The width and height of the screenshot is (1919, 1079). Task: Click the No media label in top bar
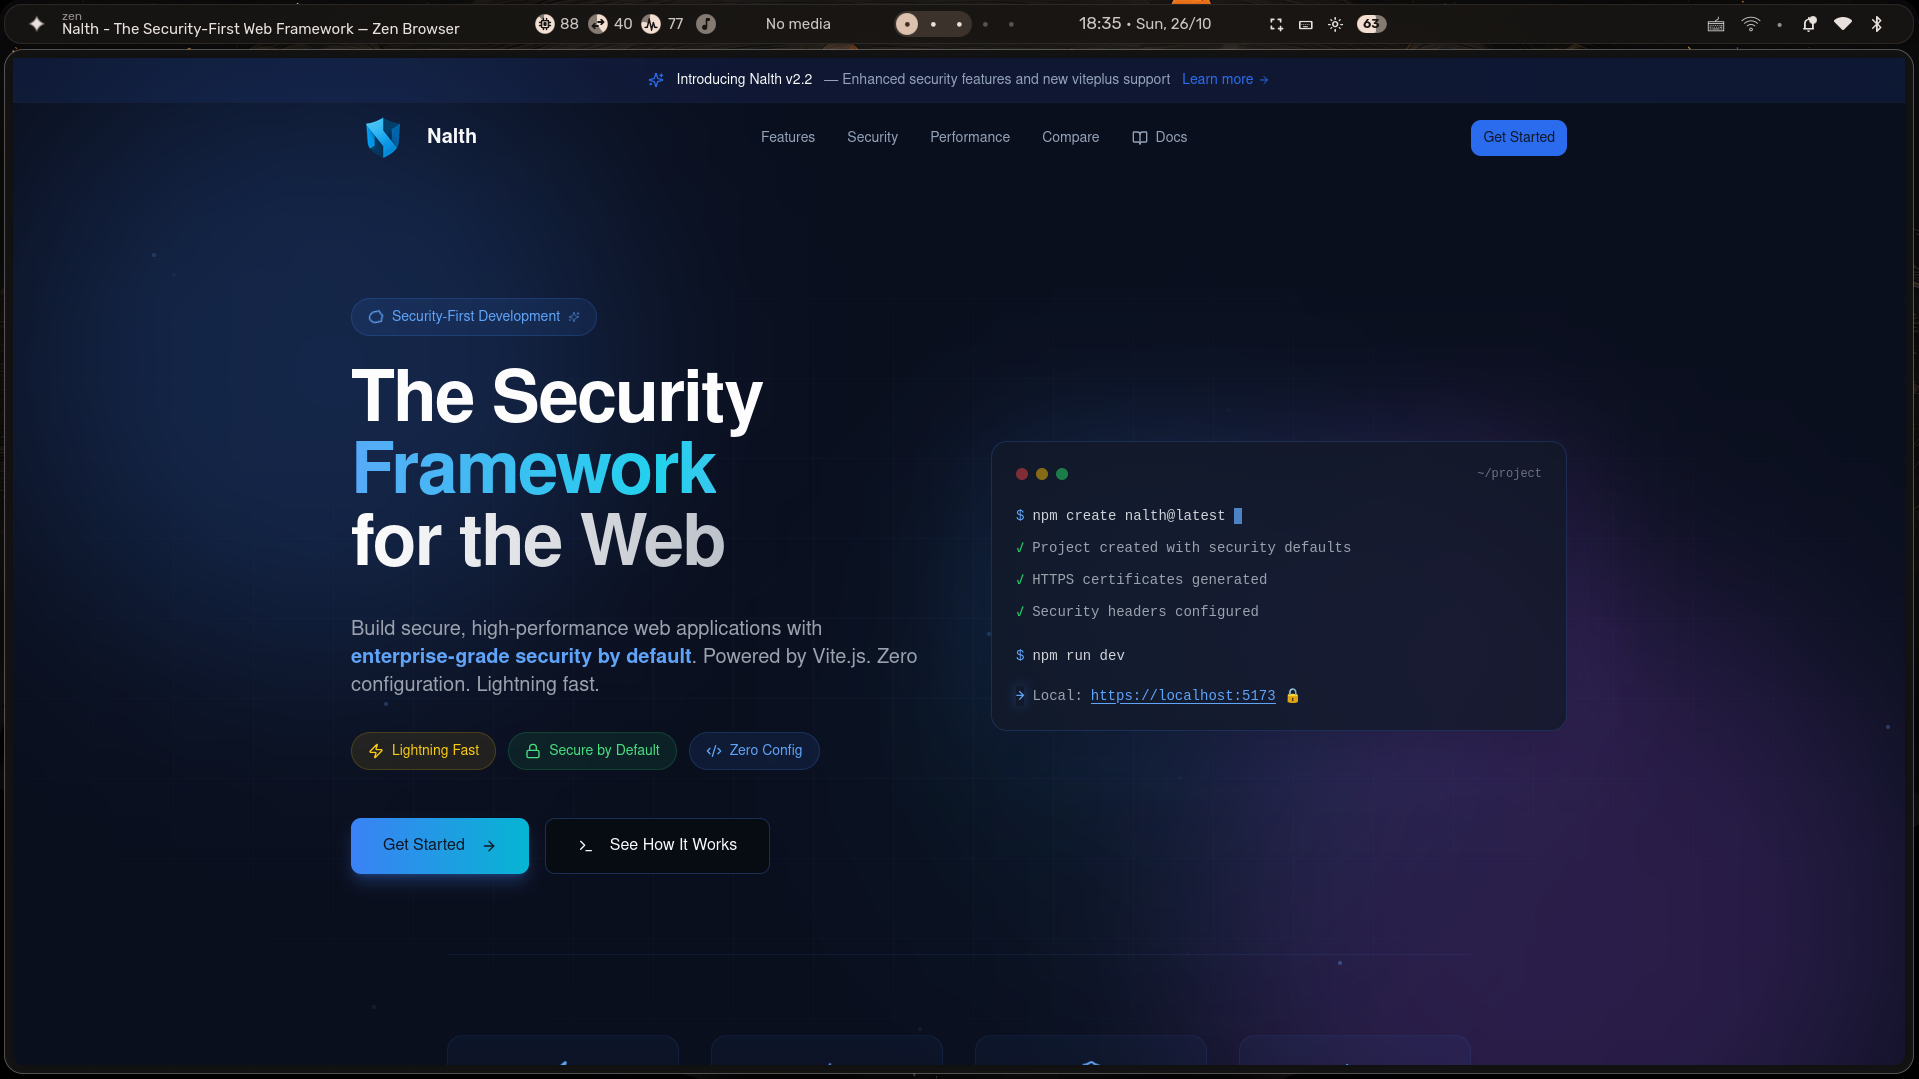click(x=798, y=24)
